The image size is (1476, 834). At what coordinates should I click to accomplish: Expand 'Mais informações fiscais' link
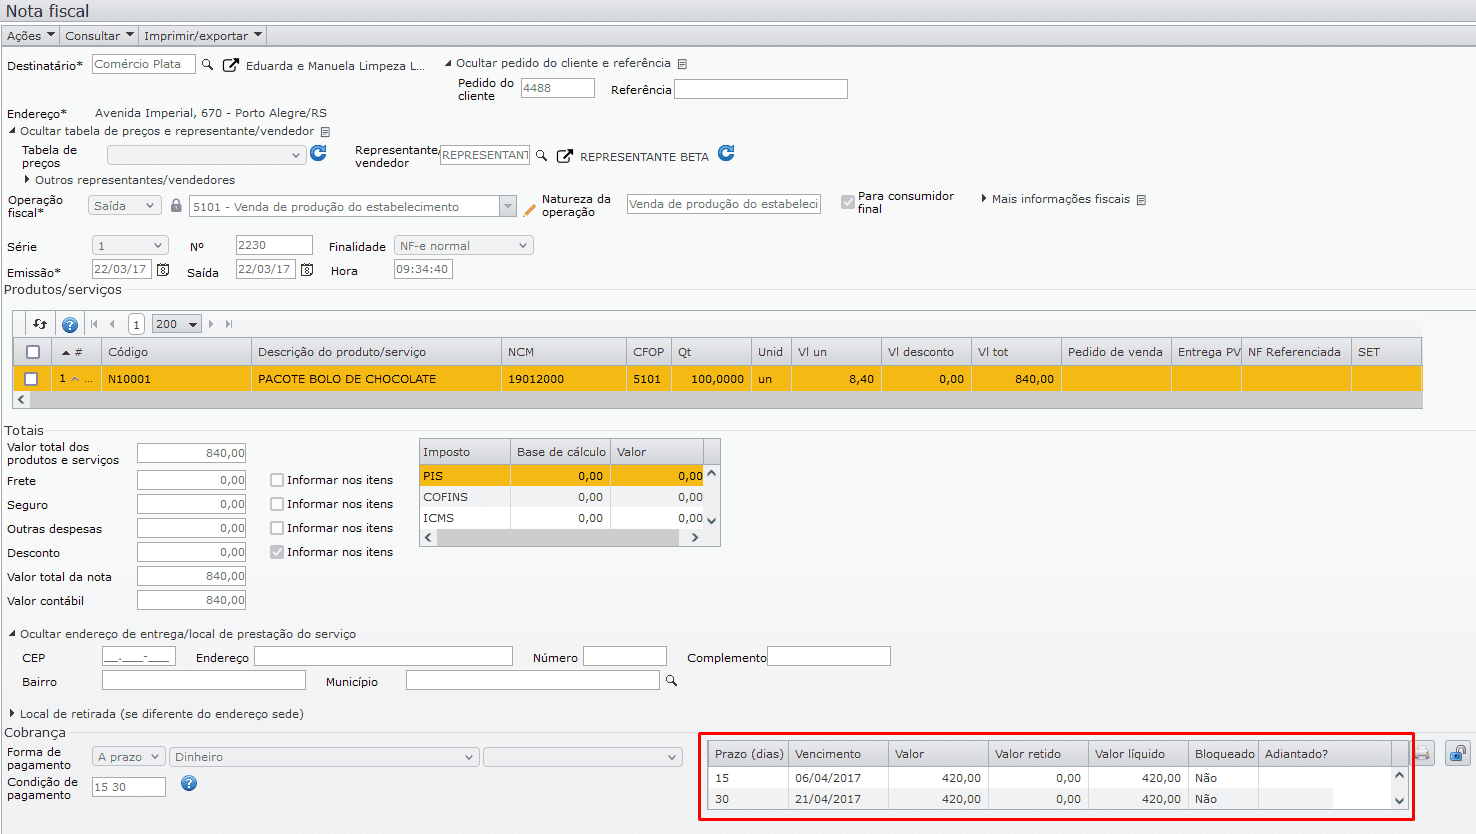point(1060,199)
